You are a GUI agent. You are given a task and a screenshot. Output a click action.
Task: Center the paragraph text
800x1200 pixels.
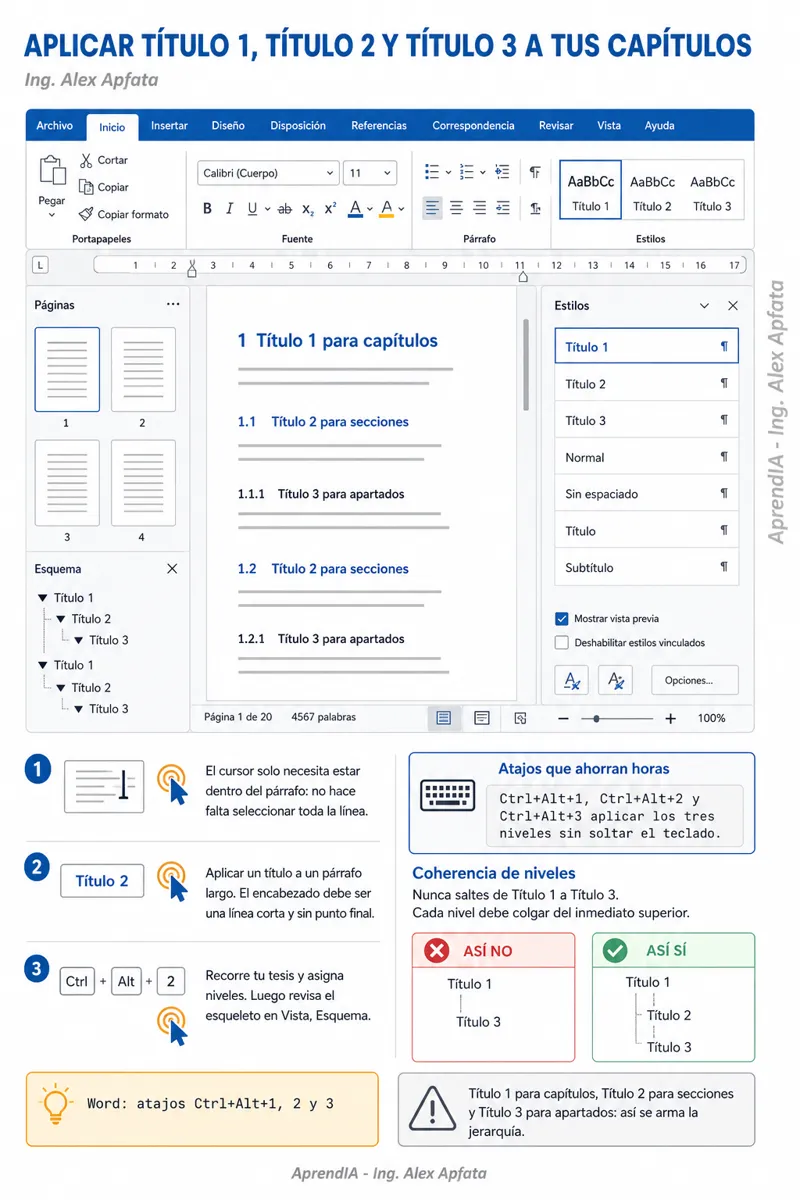(x=456, y=208)
